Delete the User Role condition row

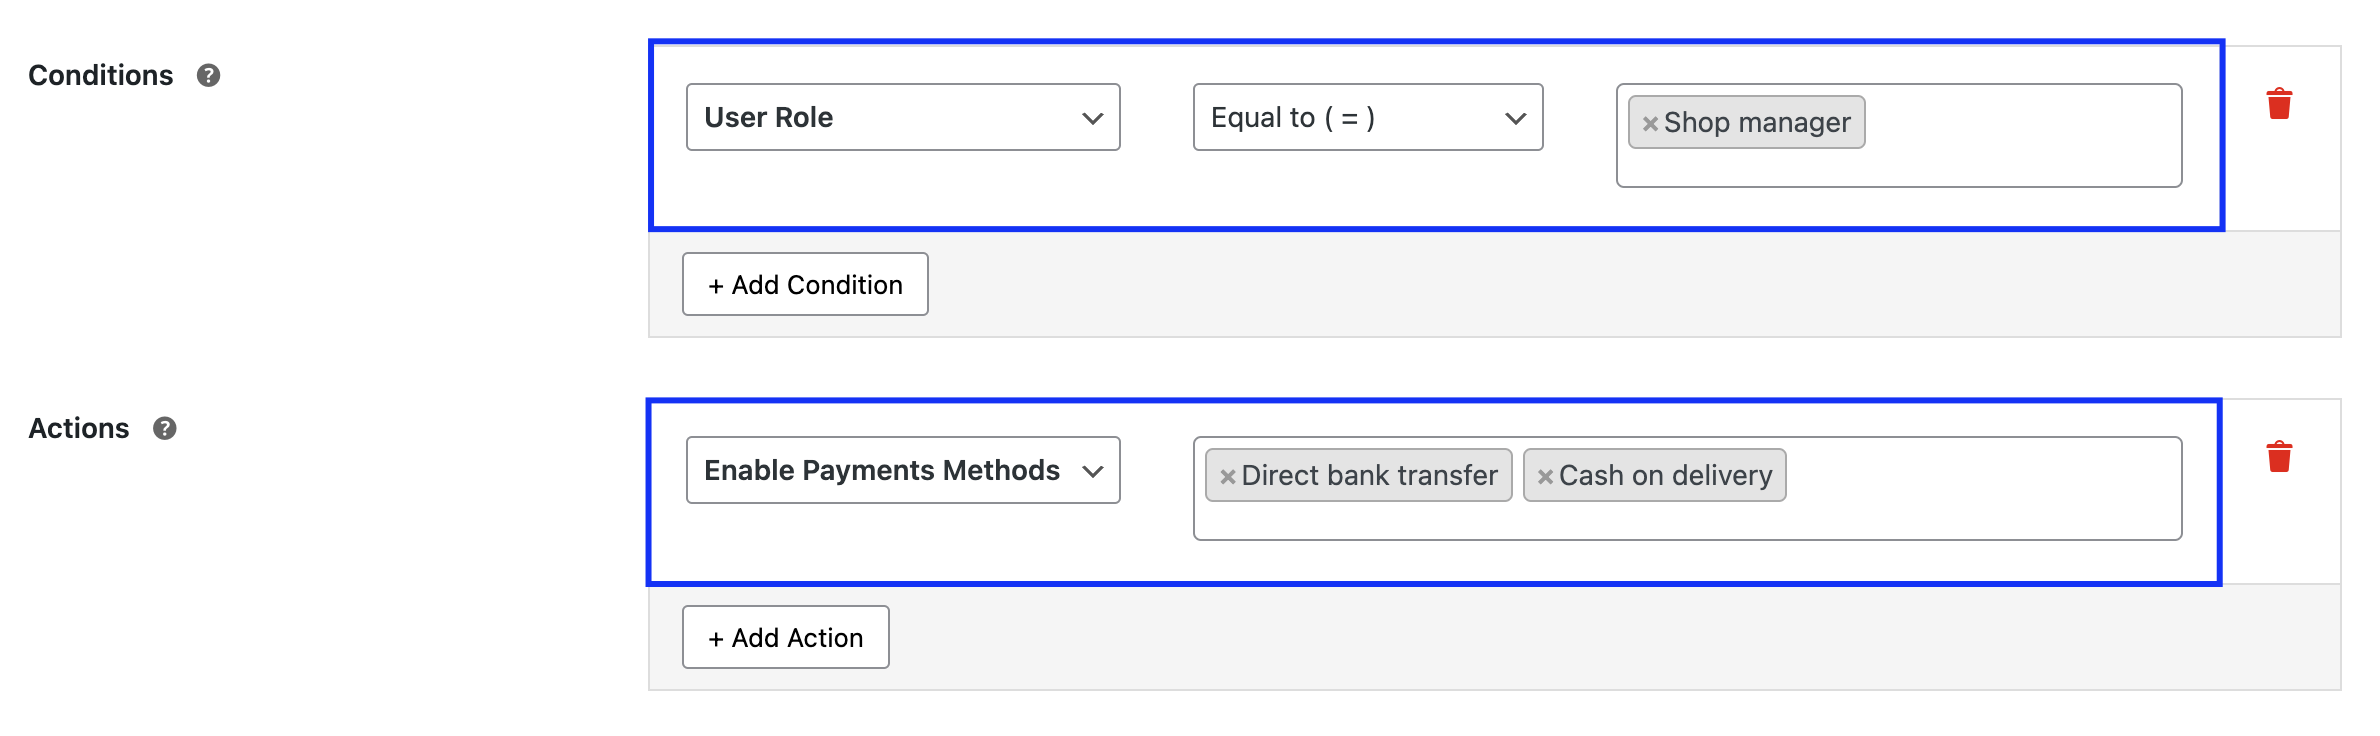[2279, 104]
